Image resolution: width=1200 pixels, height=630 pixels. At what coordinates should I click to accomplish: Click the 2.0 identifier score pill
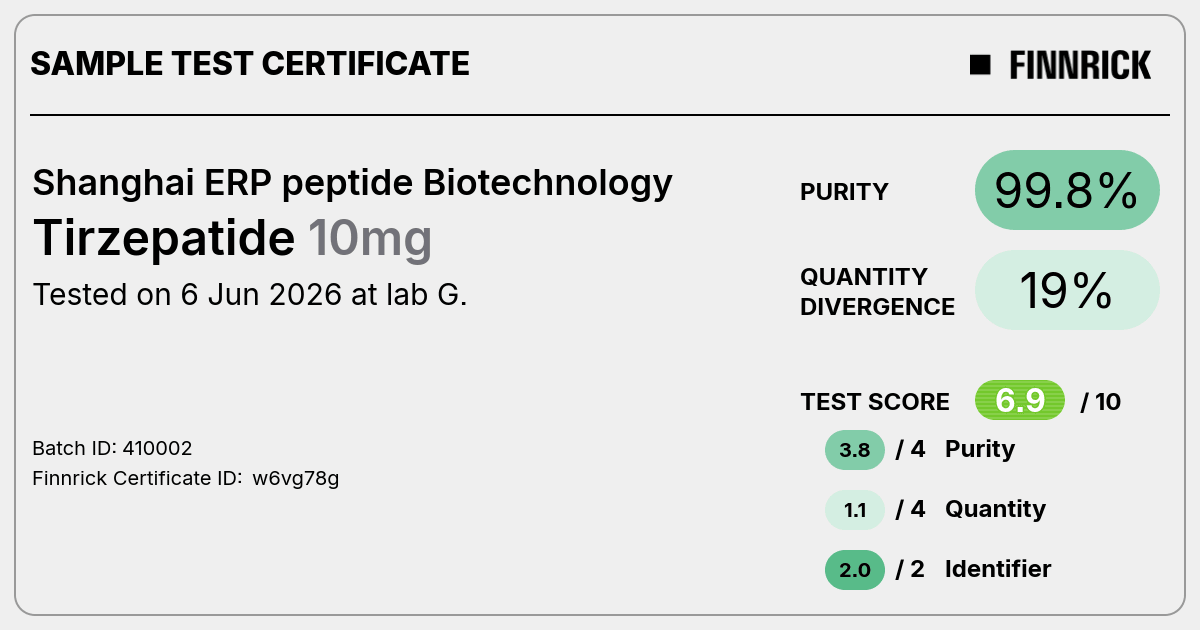pos(855,570)
